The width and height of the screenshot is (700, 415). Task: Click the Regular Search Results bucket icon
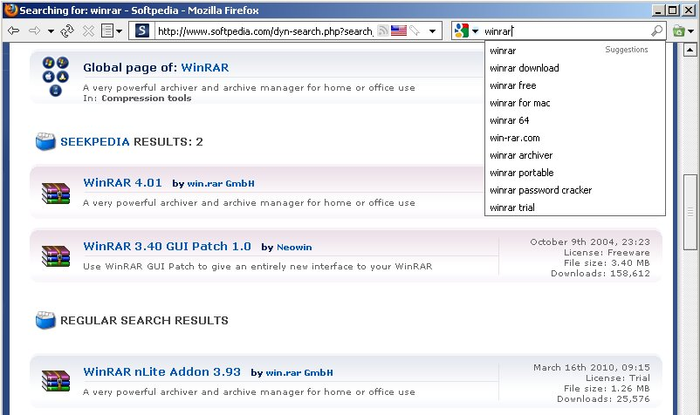click(x=46, y=320)
